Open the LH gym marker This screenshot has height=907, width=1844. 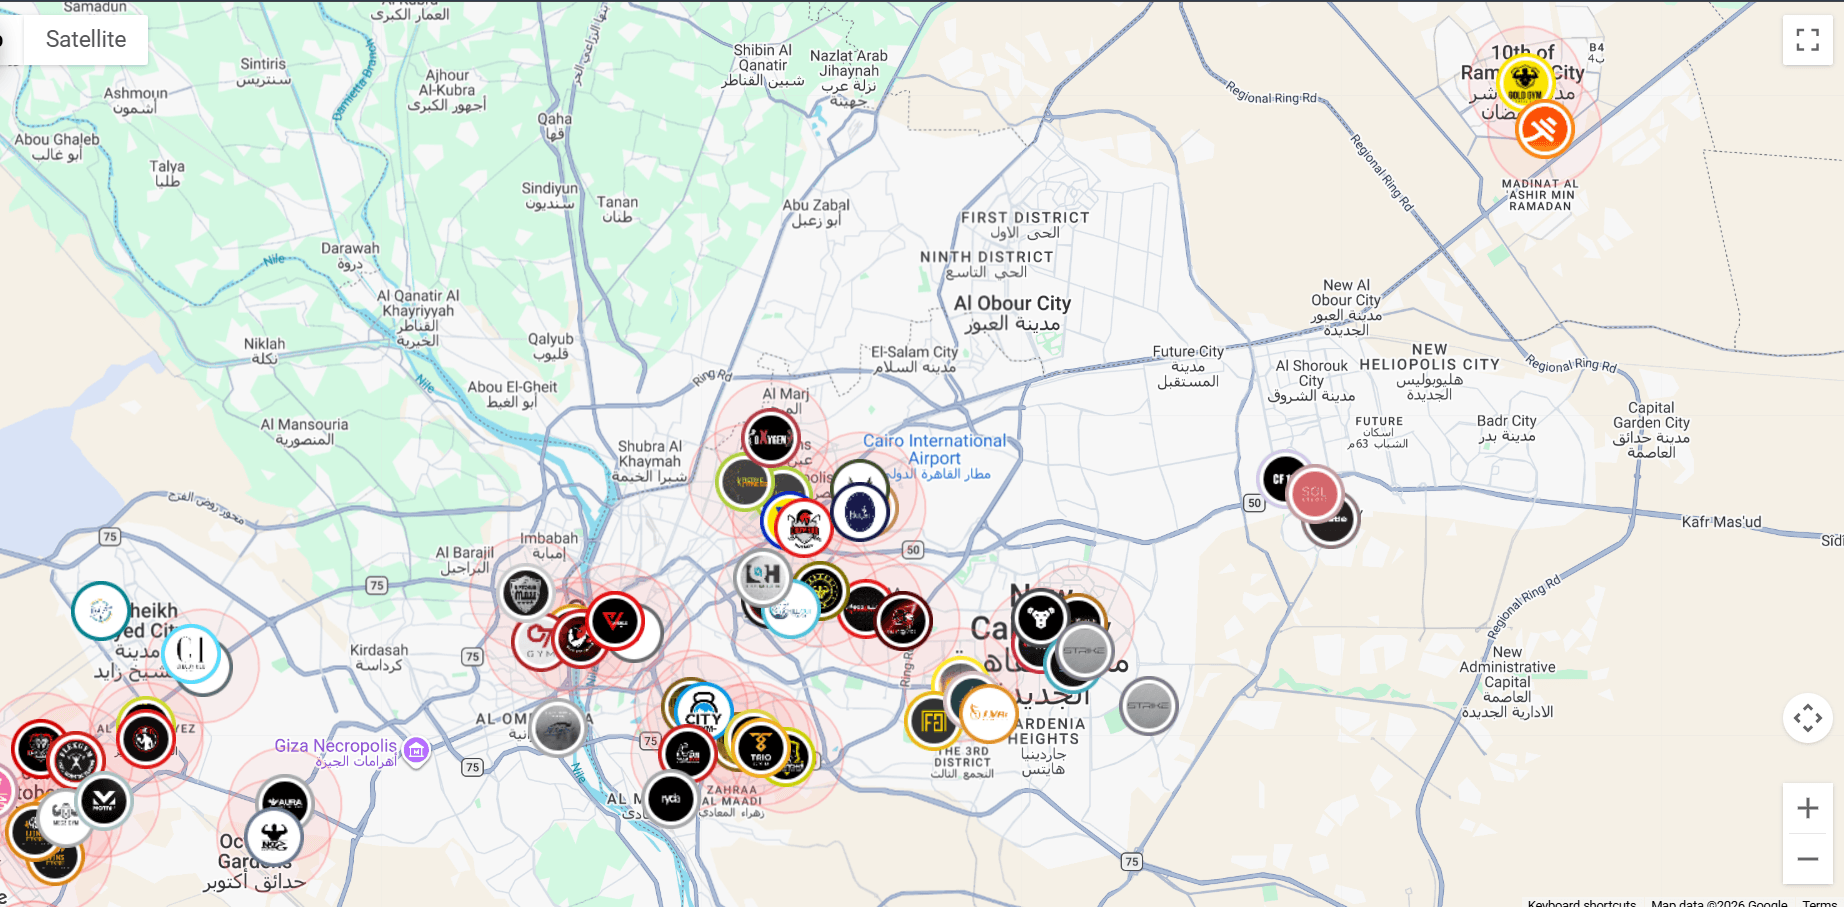coord(764,576)
